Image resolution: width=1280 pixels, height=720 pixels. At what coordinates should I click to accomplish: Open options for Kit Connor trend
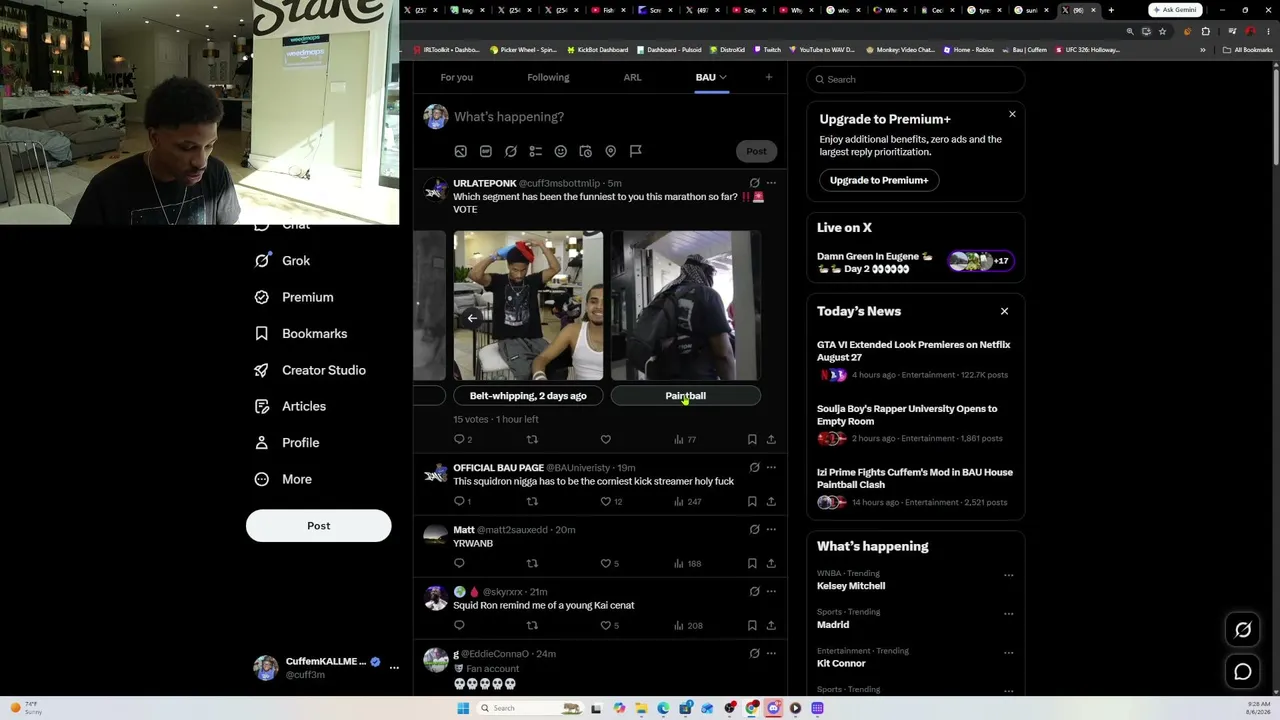point(1008,652)
